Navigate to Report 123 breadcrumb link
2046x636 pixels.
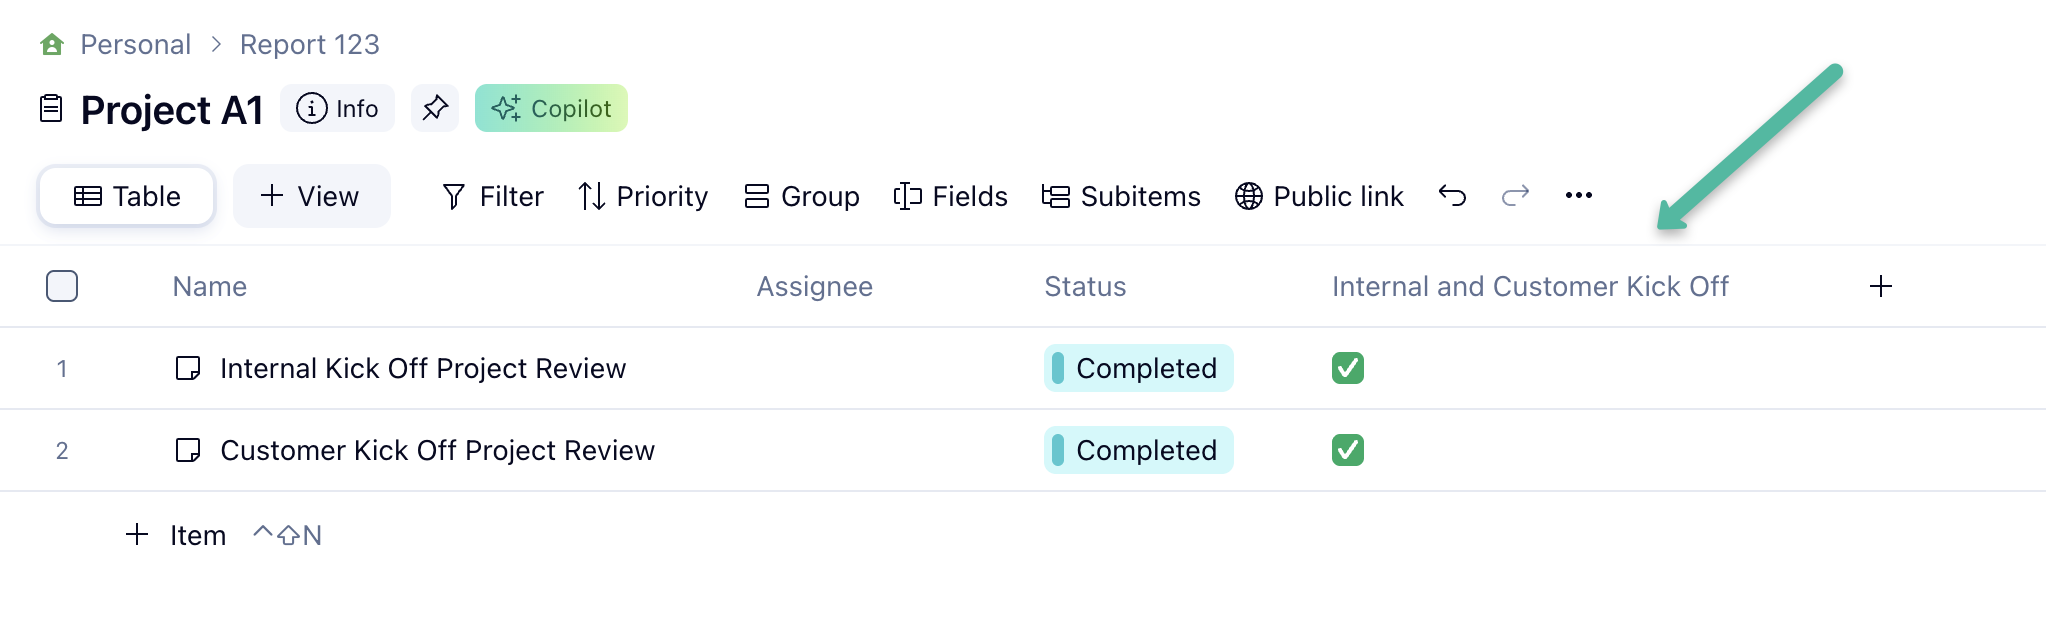click(x=309, y=45)
